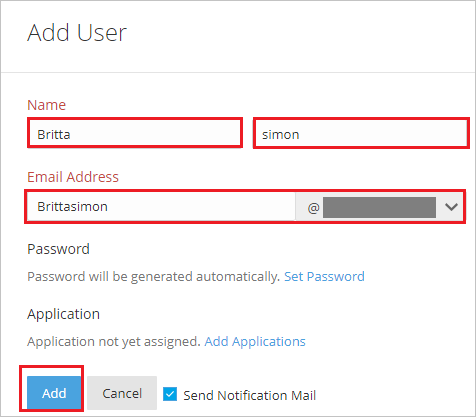This screenshot has height=417, width=476.
Task: Click the red Name field label
Action: point(46,105)
